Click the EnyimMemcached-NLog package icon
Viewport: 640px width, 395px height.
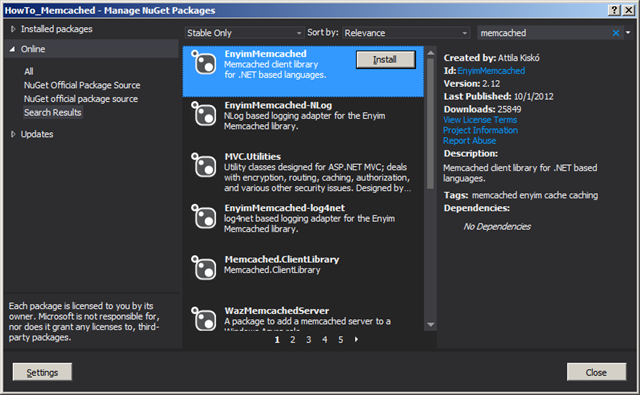[x=204, y=114]
